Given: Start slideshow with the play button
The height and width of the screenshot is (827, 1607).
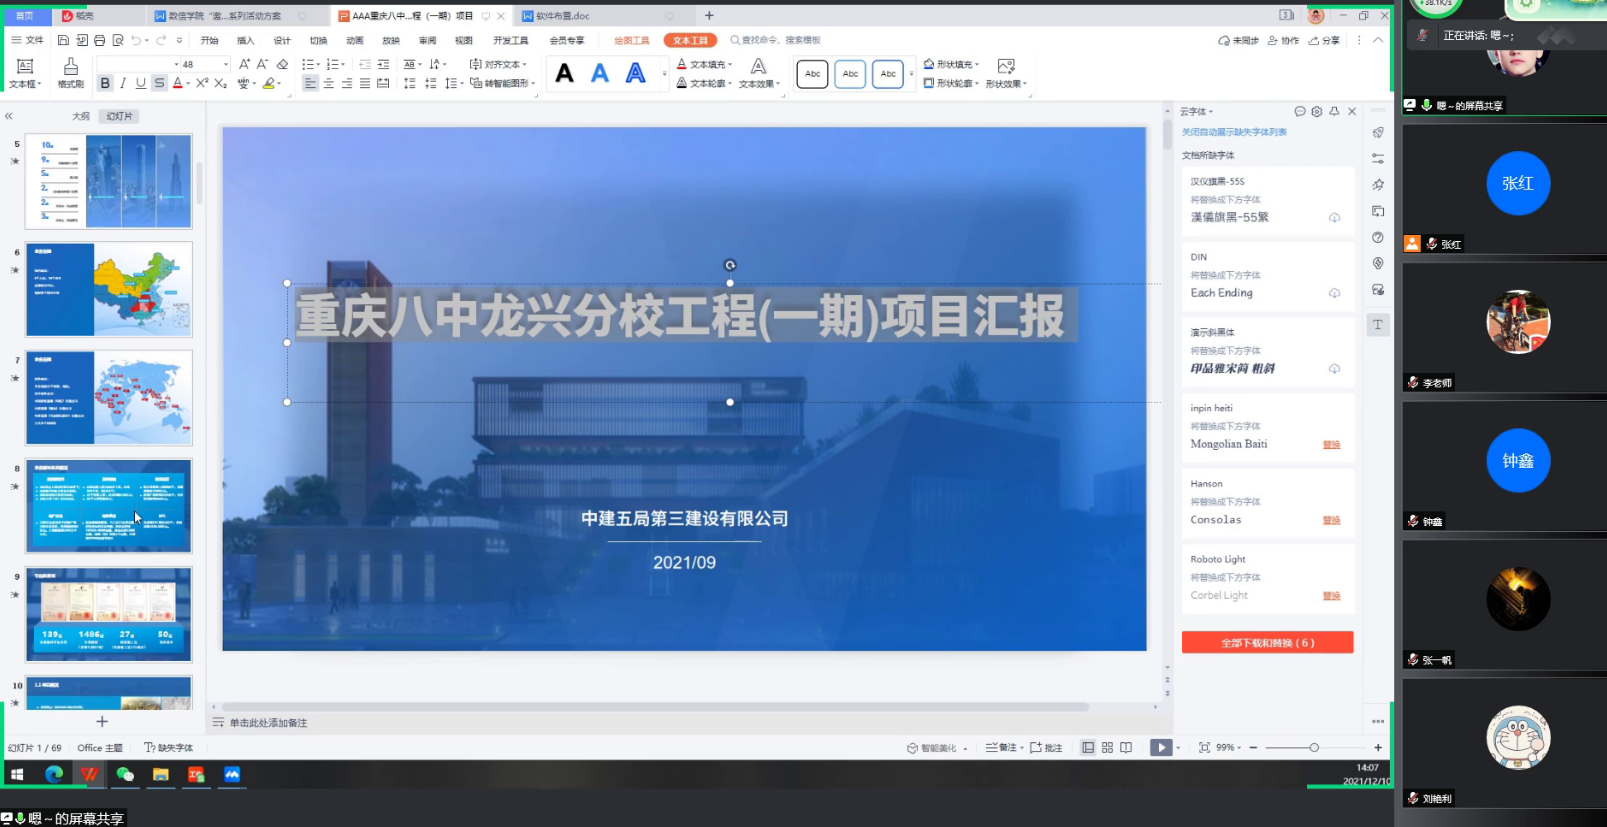Looking at the screenshot, I should [1160, 747].
